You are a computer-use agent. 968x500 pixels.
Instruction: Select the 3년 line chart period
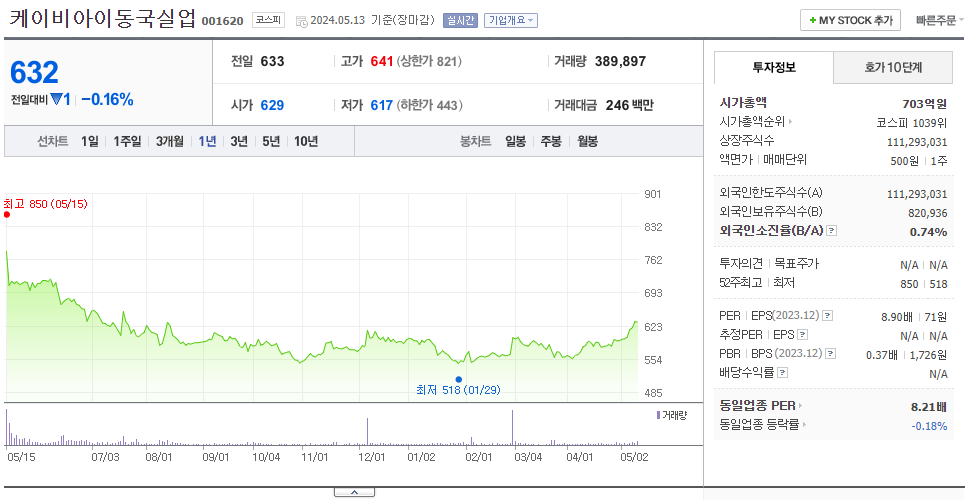point(239,141)
